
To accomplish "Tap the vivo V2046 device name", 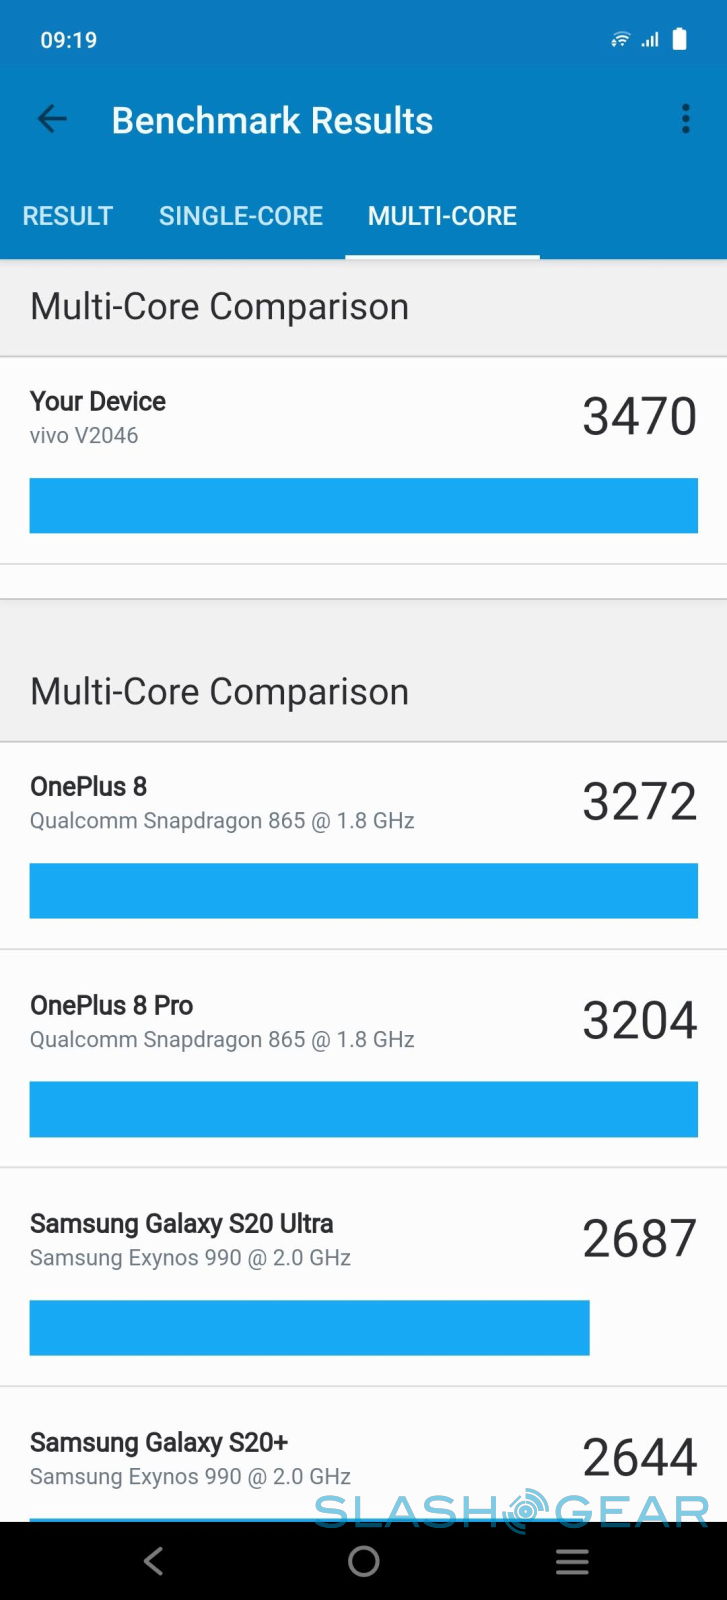I will coord(84,436).
